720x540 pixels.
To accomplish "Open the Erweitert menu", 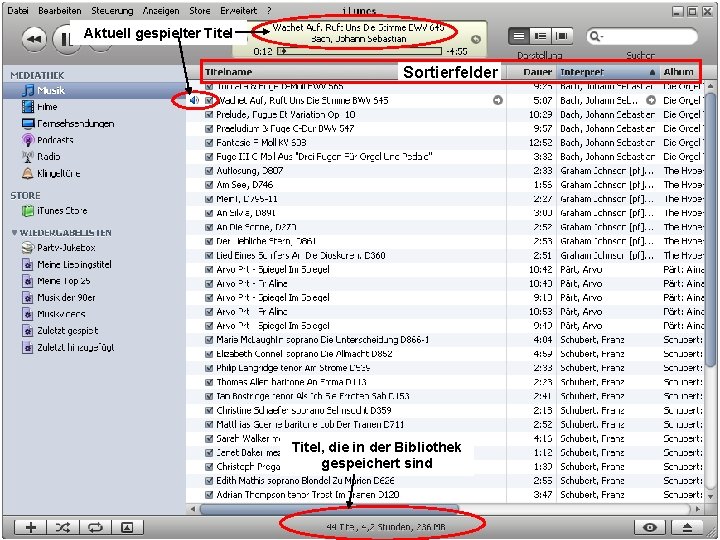I will 239,10.
